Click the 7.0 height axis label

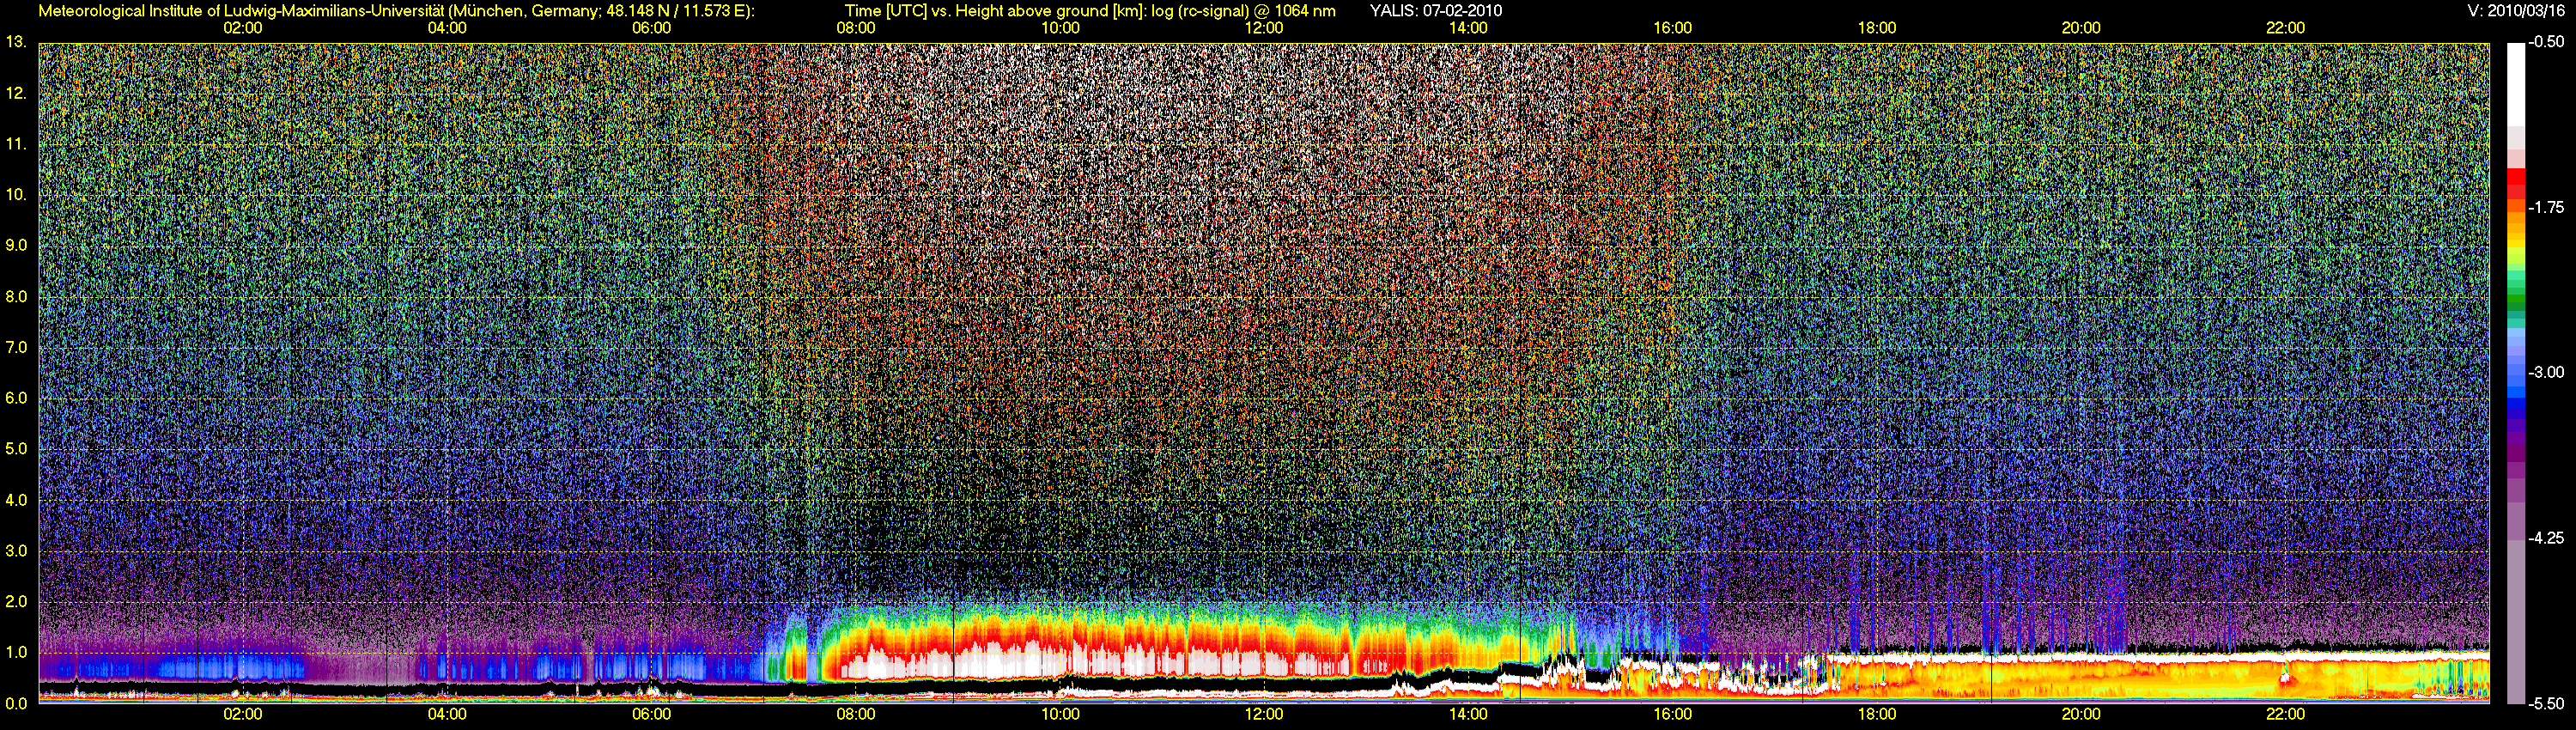point(16,347)
